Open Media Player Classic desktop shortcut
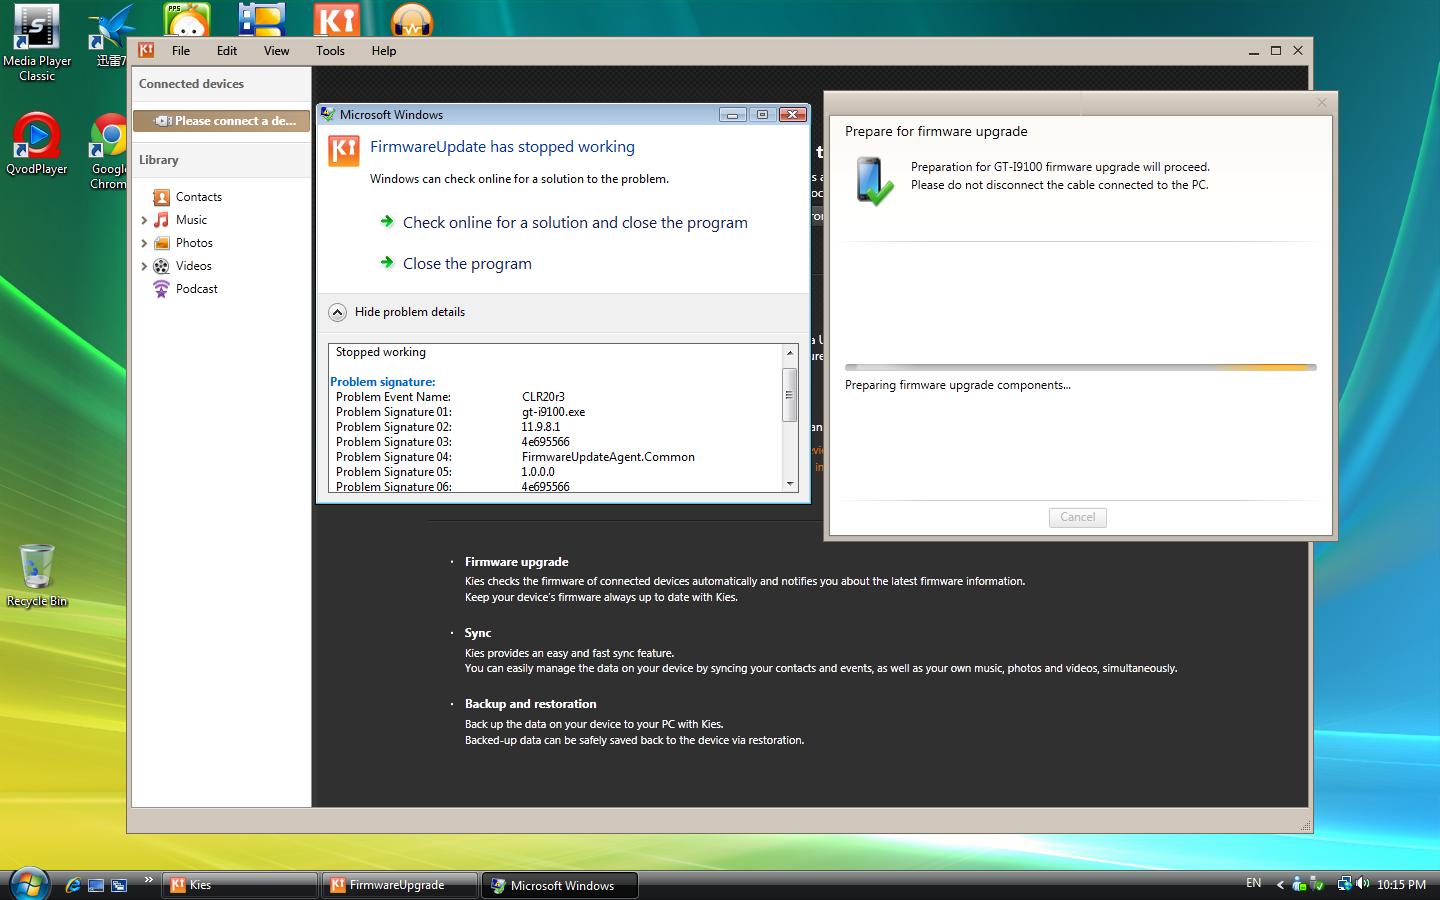Image resolution: width=1440 pixels, height=900 pixels. (36, 43)
